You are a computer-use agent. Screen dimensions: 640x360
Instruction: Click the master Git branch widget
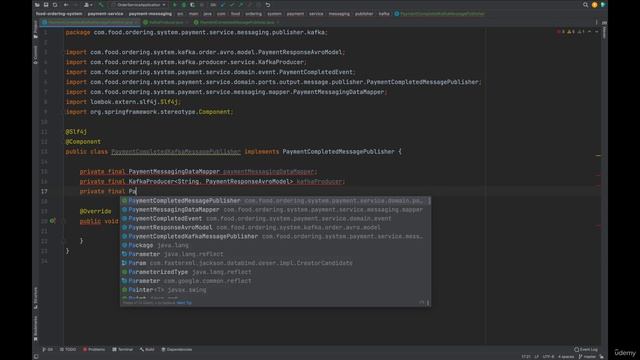point(588,357)
